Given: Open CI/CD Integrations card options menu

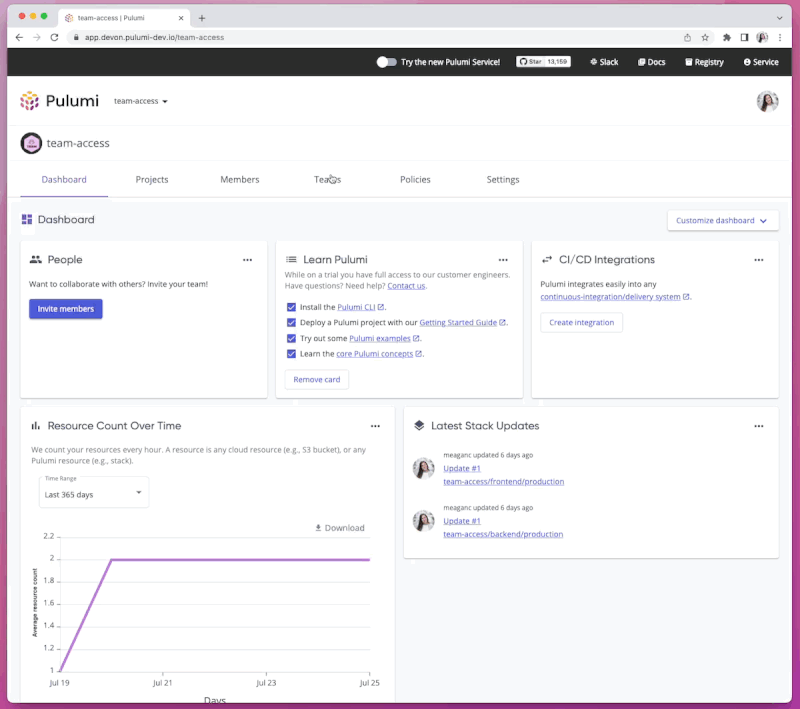Looking at the screenshot, I should point(759,260).
